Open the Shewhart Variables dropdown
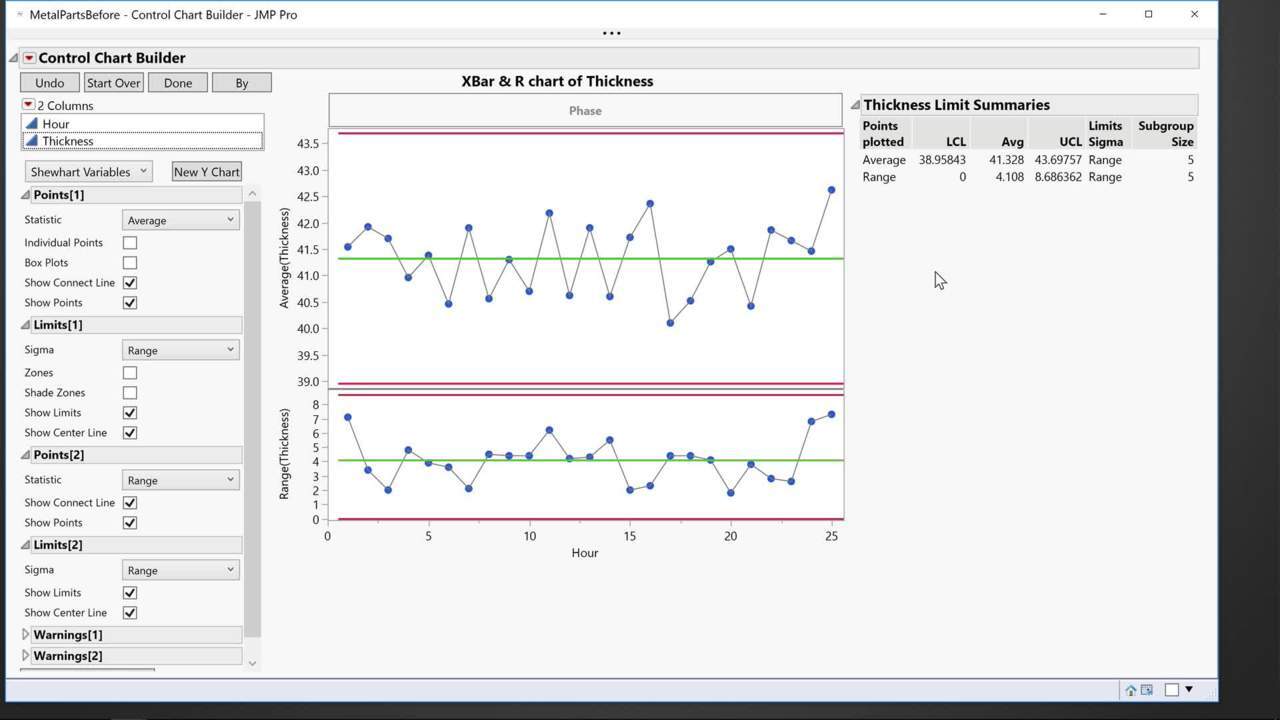1280x720 pixels. click(x=89, y=172)
